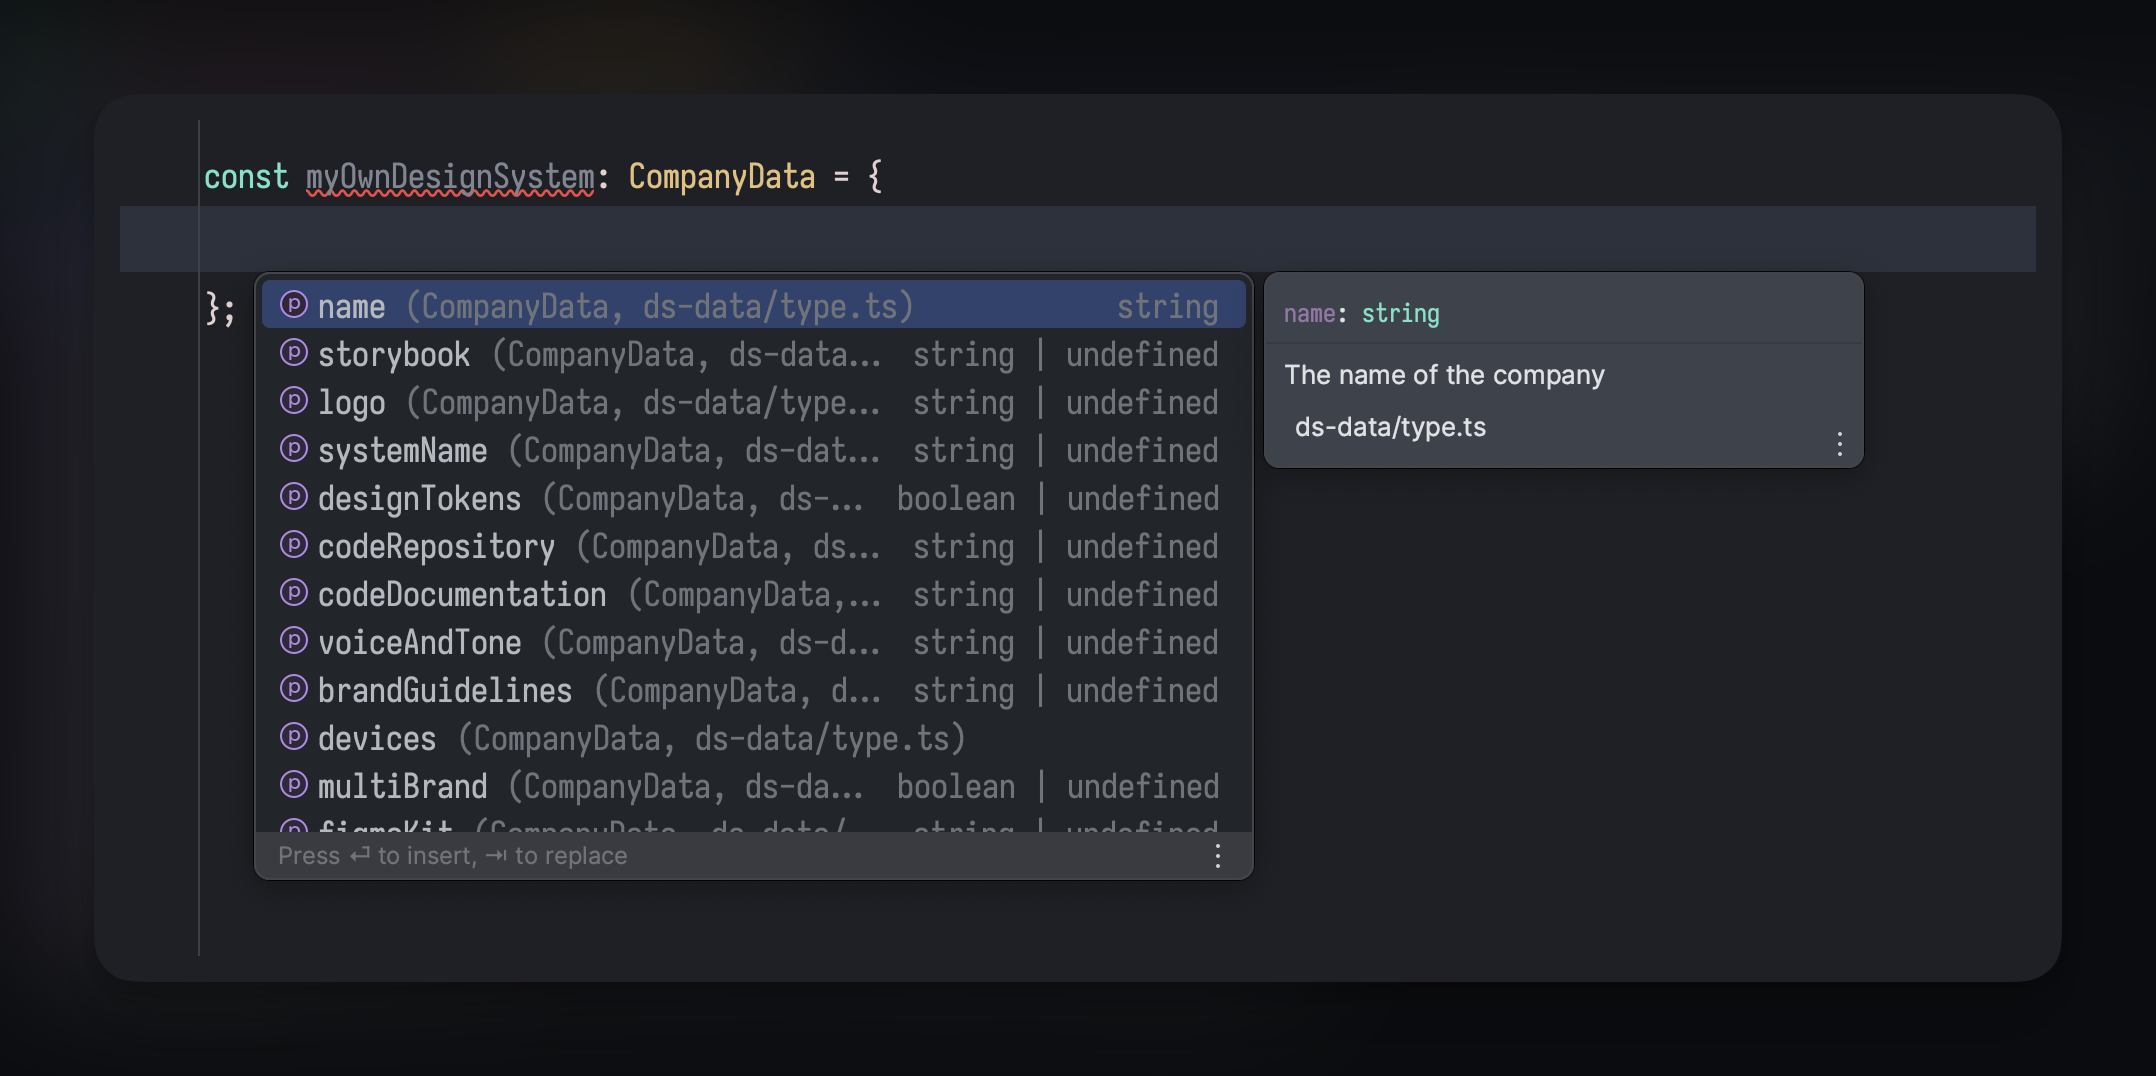Click the myOwnDesignSystem variable name
The height and width of the screenshot is (1076, 2156).
pyautogui.click(x=450, y=178)
